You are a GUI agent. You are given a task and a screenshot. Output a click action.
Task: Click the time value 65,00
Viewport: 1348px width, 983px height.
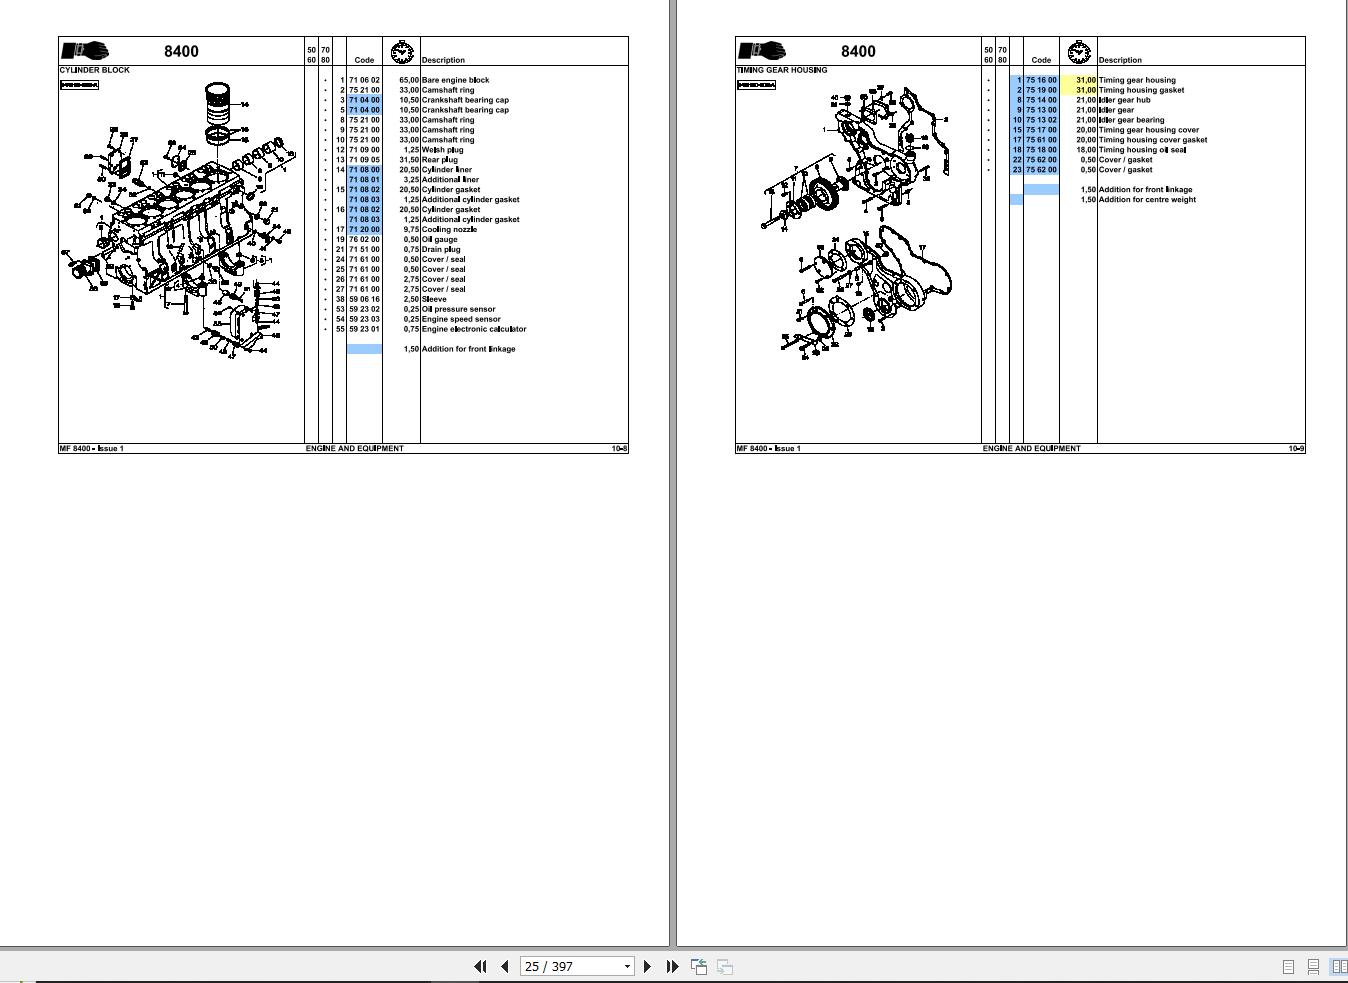[408, 80]
